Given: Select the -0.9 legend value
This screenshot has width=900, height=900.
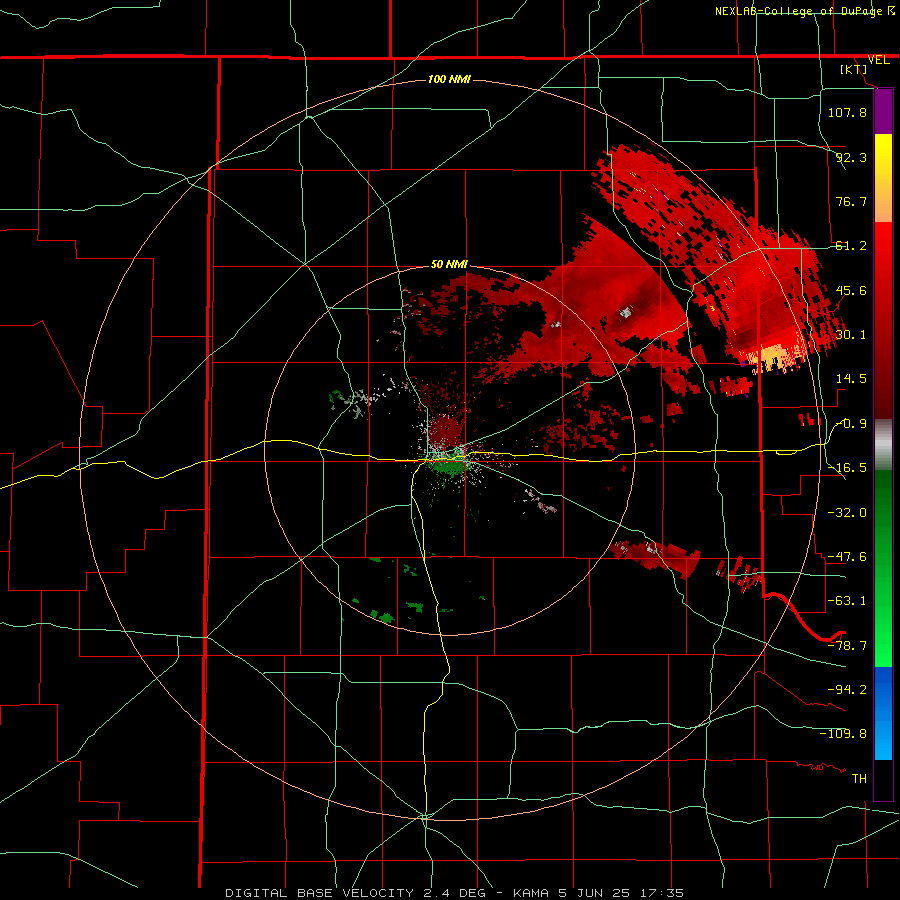Looking at the screenshot, I should point(851,424).
